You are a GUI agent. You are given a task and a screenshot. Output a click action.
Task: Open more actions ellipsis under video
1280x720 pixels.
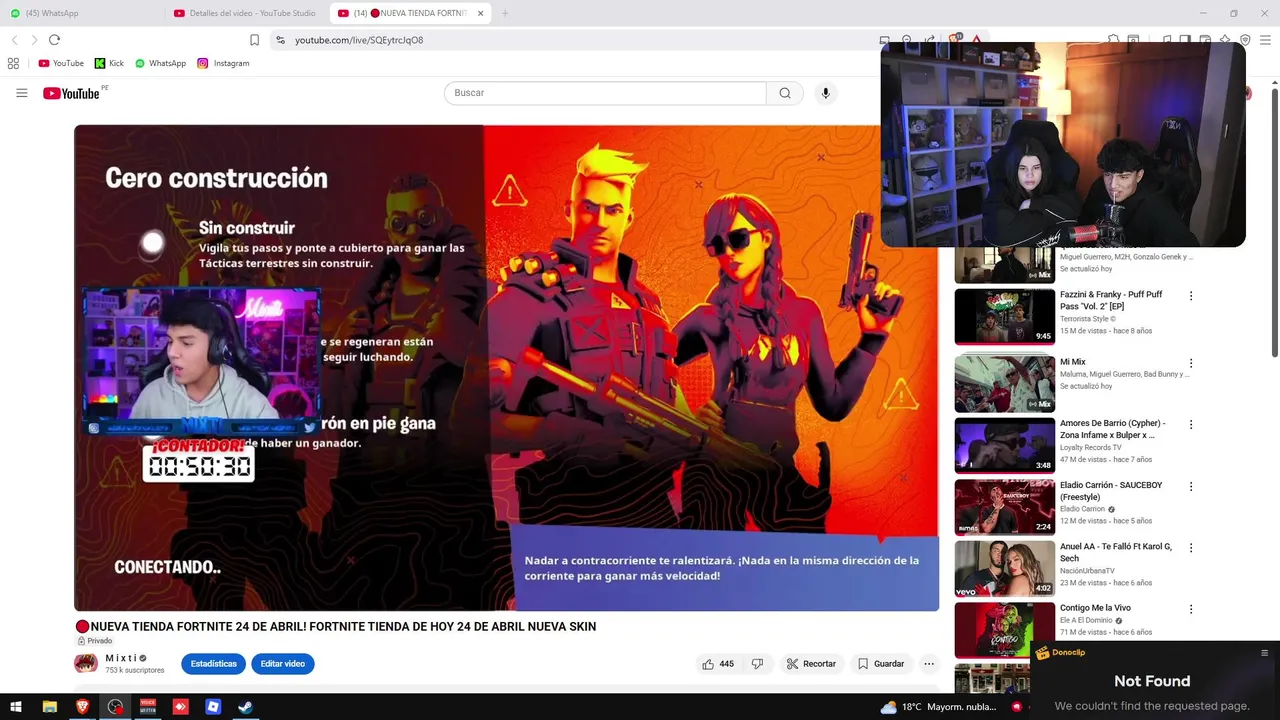(929, 664)
